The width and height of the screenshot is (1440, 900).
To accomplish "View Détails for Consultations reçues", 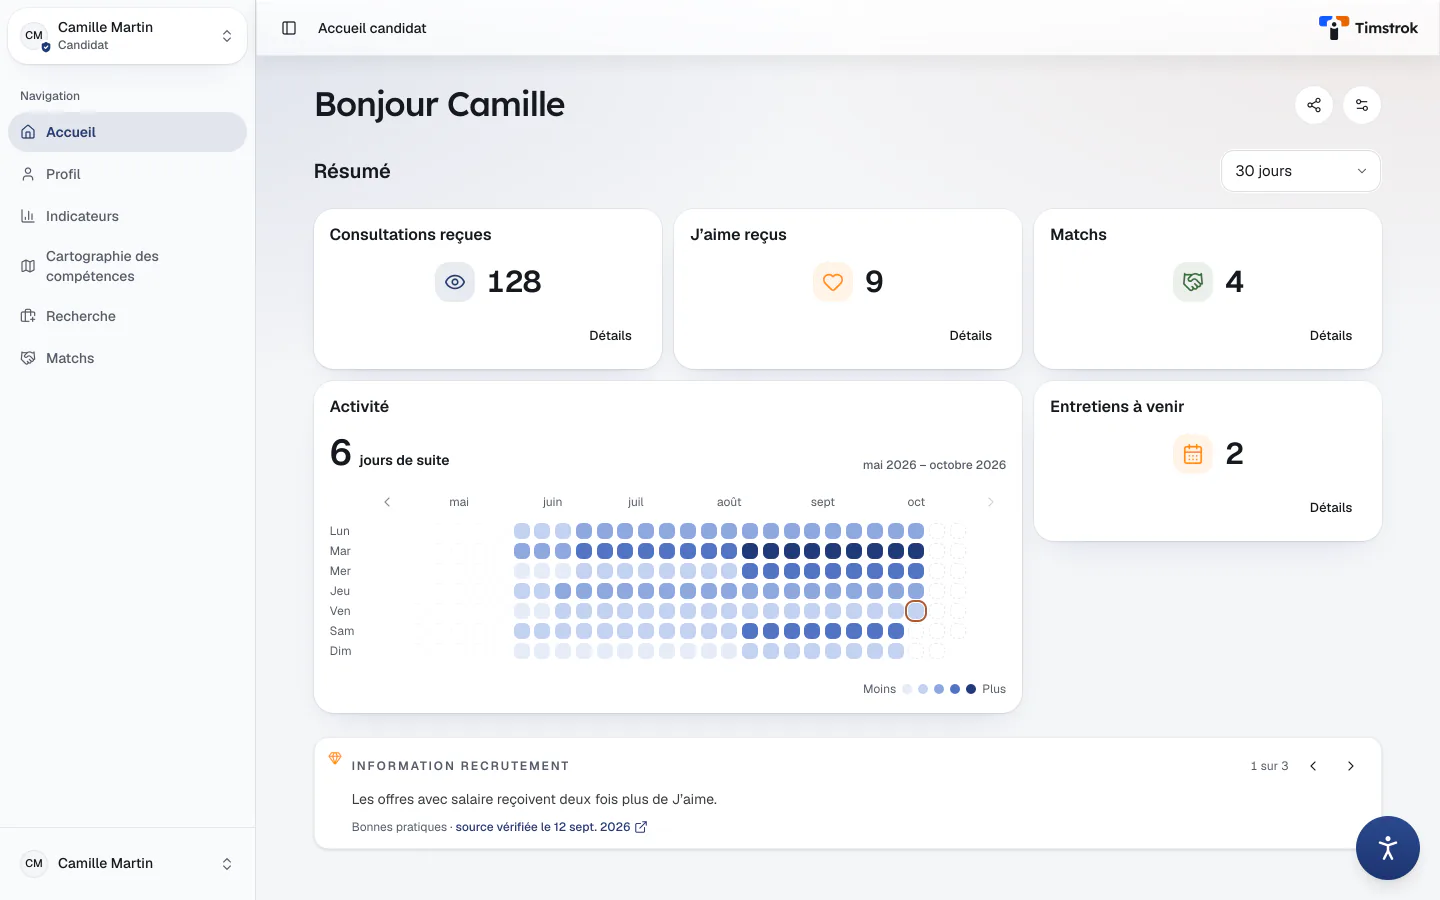I will point(610,336).
